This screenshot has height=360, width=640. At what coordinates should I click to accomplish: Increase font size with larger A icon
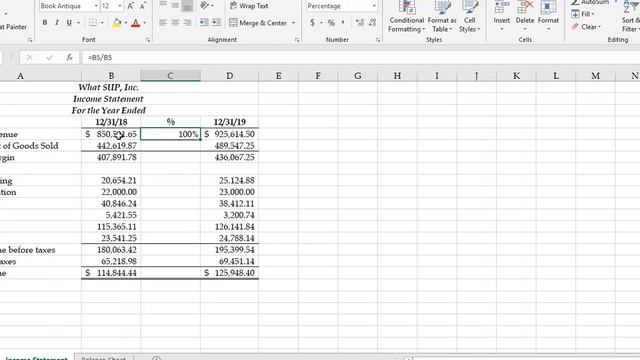tap(131, 6)
